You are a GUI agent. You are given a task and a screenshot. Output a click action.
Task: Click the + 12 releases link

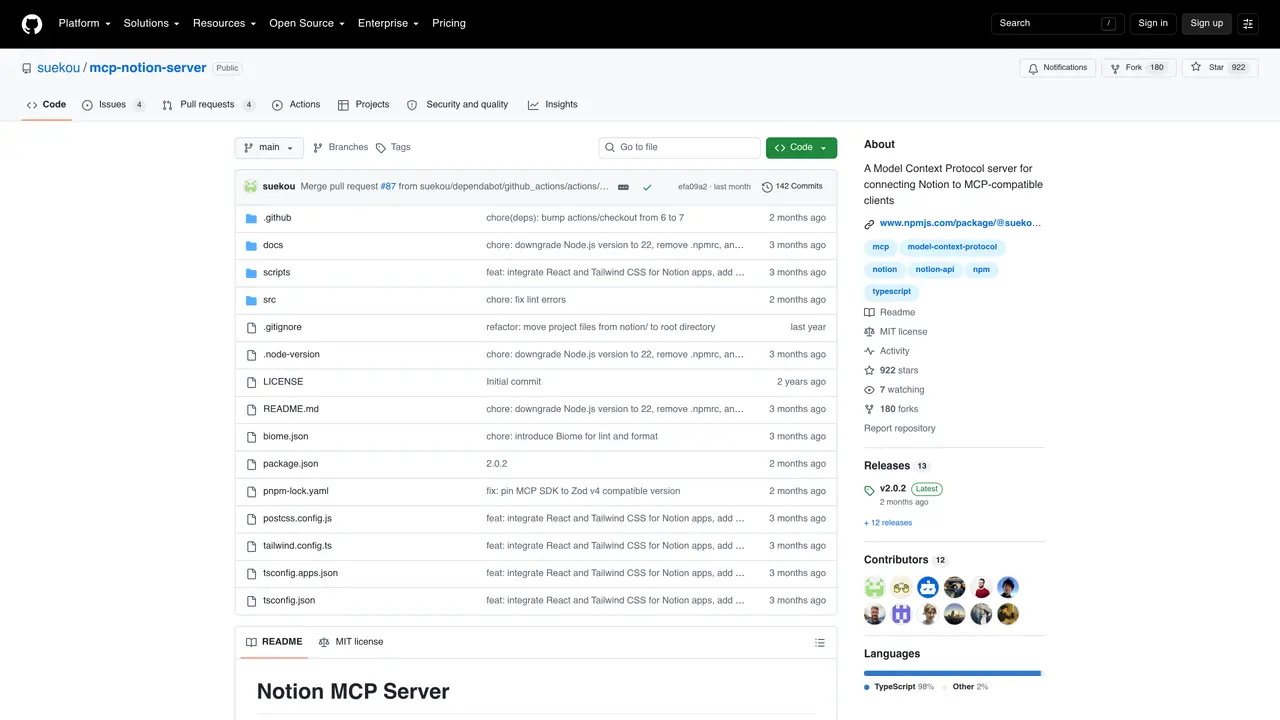[888, 523]
